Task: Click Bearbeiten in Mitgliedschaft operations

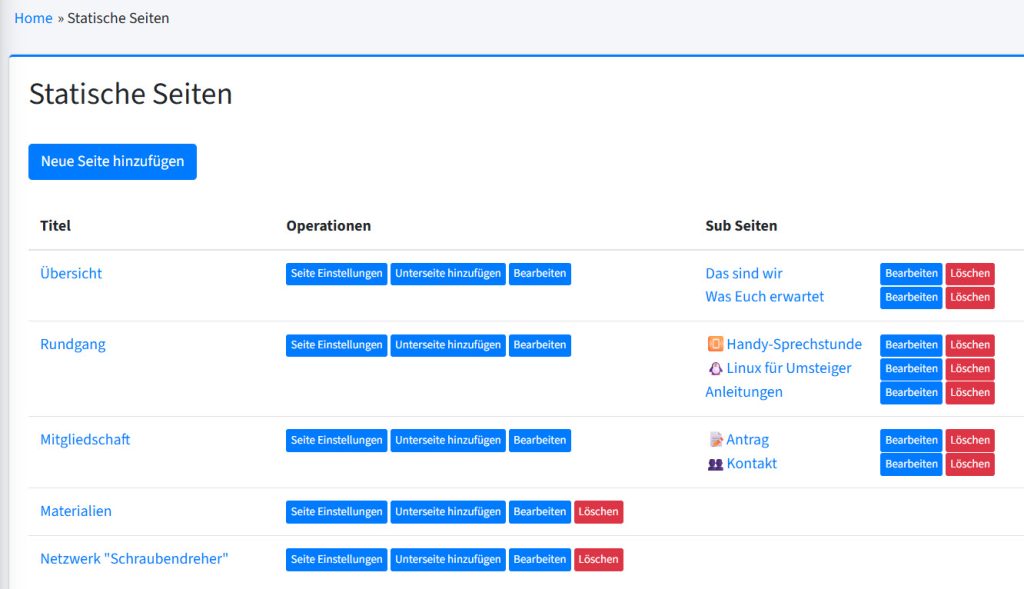Action: [539, 441]
